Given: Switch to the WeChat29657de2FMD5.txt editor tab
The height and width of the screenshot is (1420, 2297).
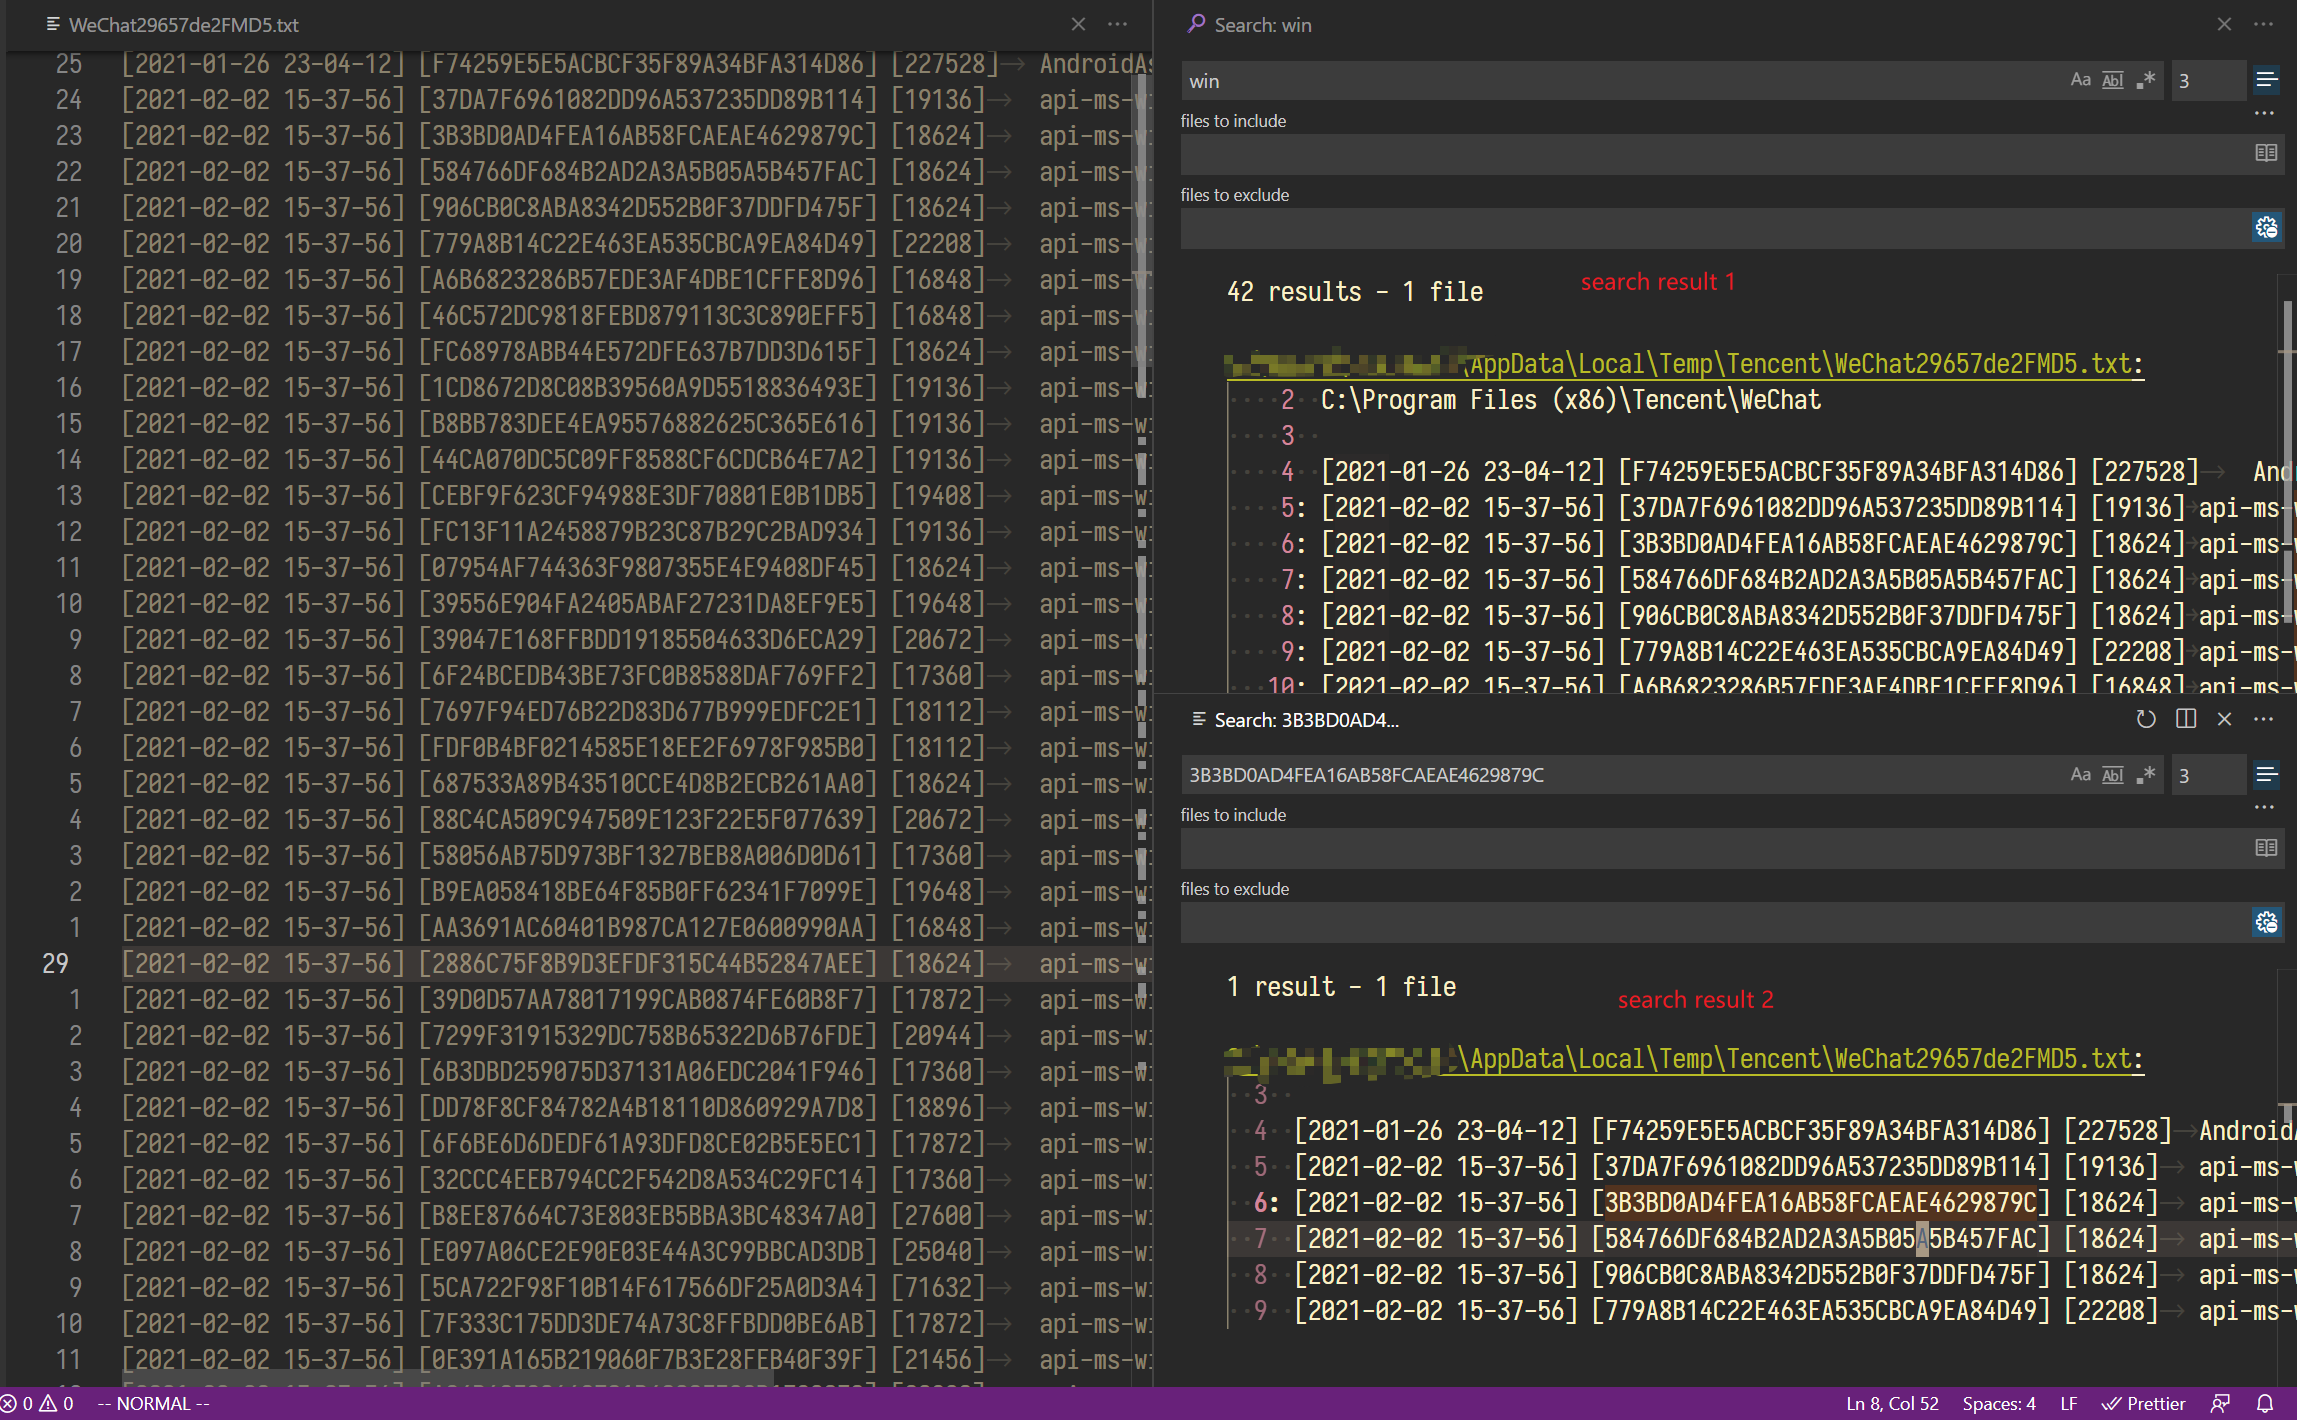Looking at the screenshot, I should [180, 24].
